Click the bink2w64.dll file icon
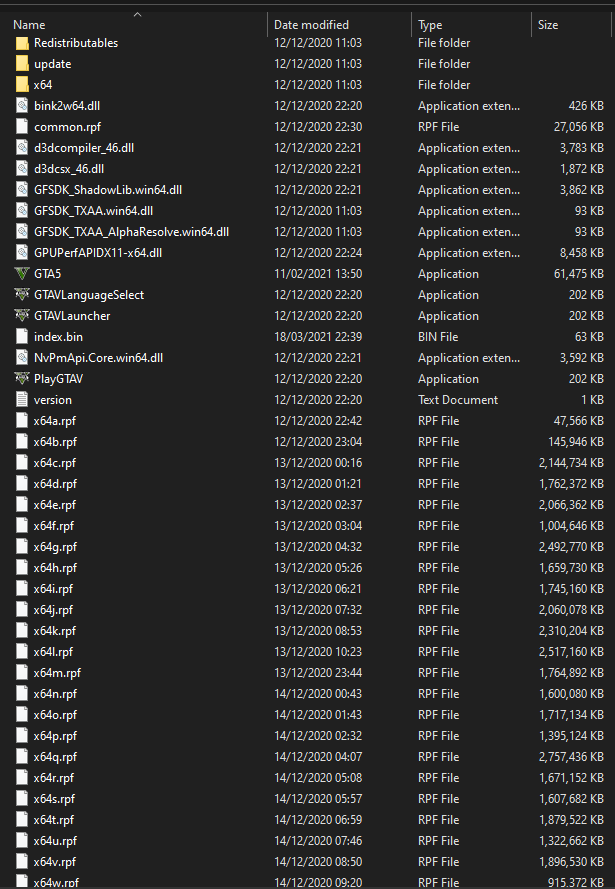This screenshot has width=615, height=889. point(22,106)
